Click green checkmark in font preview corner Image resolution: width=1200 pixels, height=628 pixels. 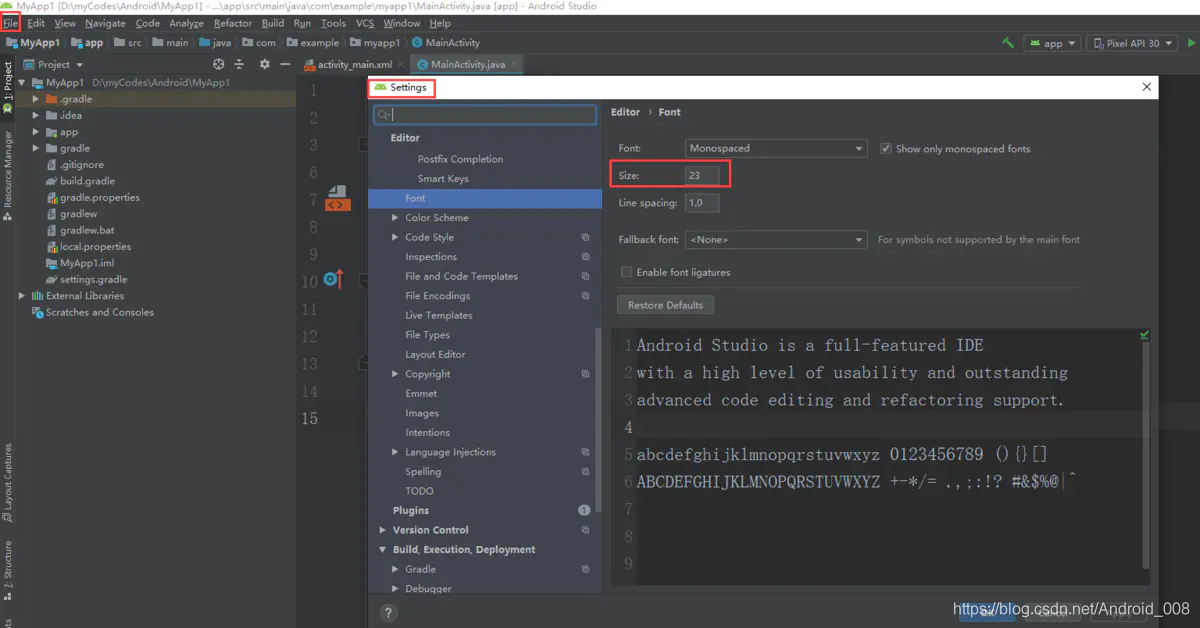[x=1144, y=336]
